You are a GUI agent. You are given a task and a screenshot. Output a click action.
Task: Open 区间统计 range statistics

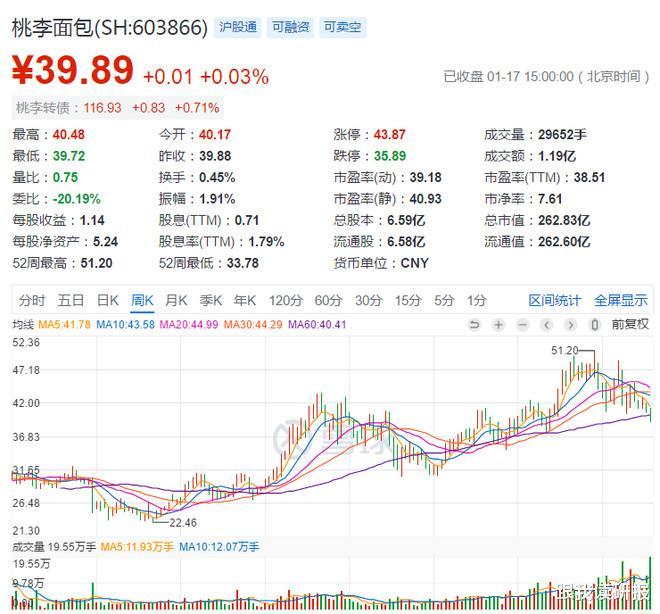[555, 300]
